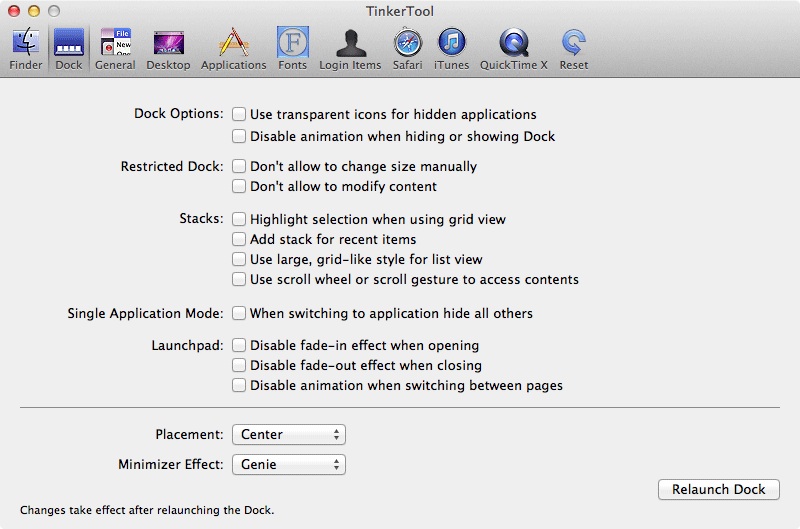The width and height of the screenshot is (800, 529).
Task: Click the TinkerTool window title
Action: click(399, 11)
